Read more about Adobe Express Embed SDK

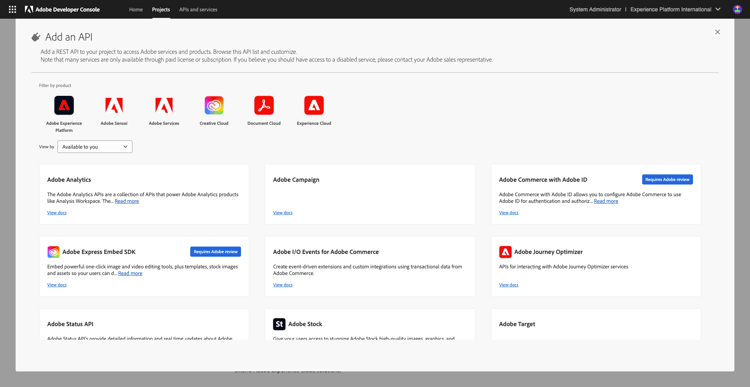pos(130,274)
